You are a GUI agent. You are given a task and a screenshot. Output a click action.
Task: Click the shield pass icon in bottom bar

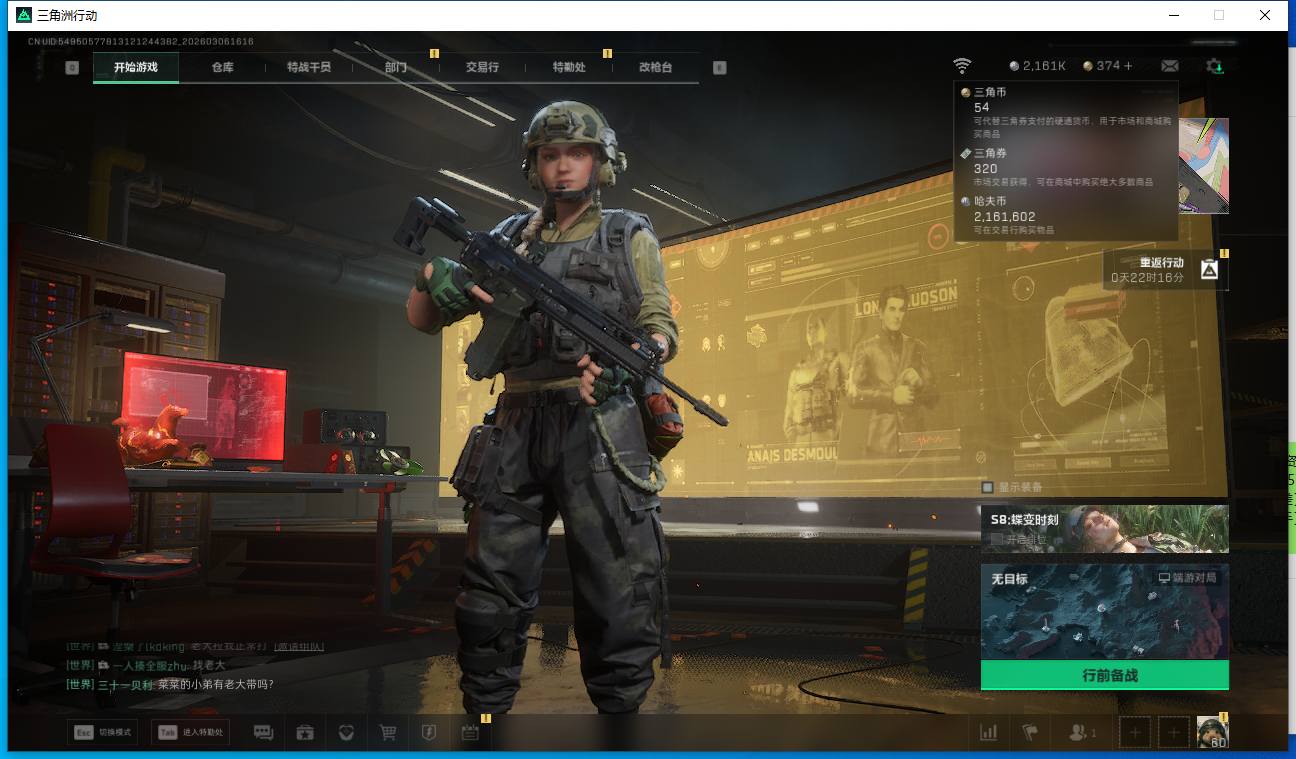point(429,733)
